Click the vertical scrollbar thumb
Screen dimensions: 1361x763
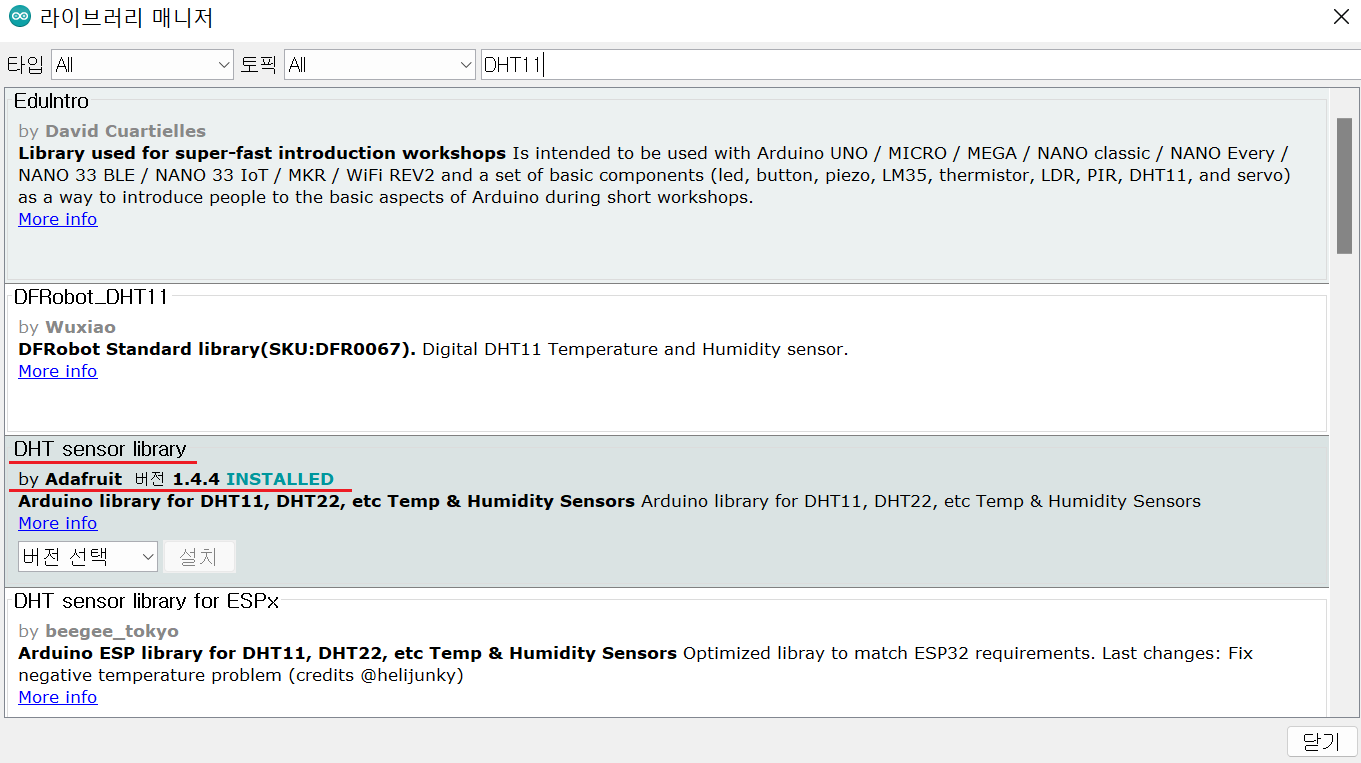click(1344, 186)
